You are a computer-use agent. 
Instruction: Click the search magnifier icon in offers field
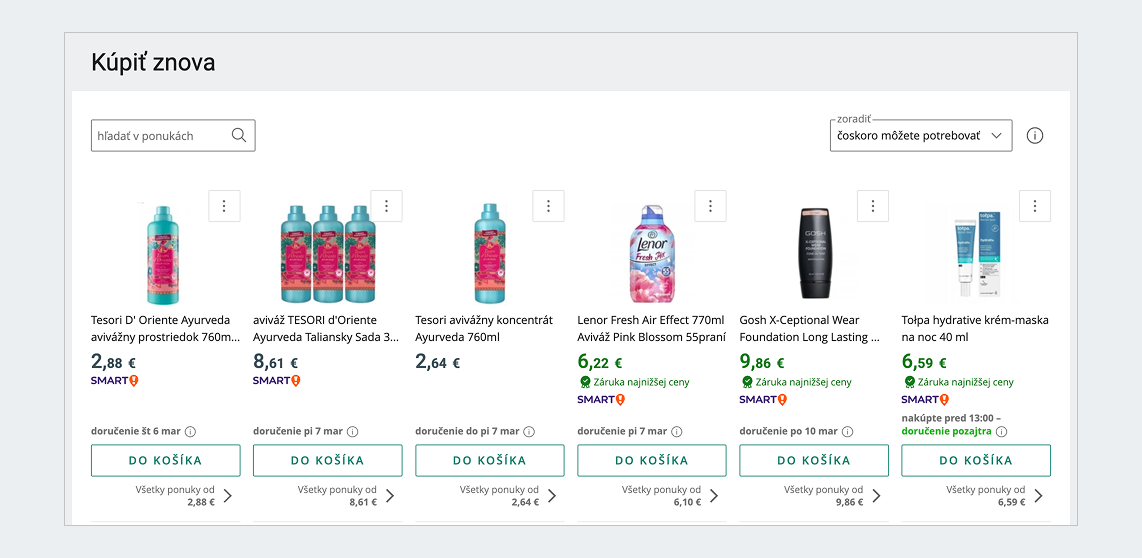coord(239,136)
